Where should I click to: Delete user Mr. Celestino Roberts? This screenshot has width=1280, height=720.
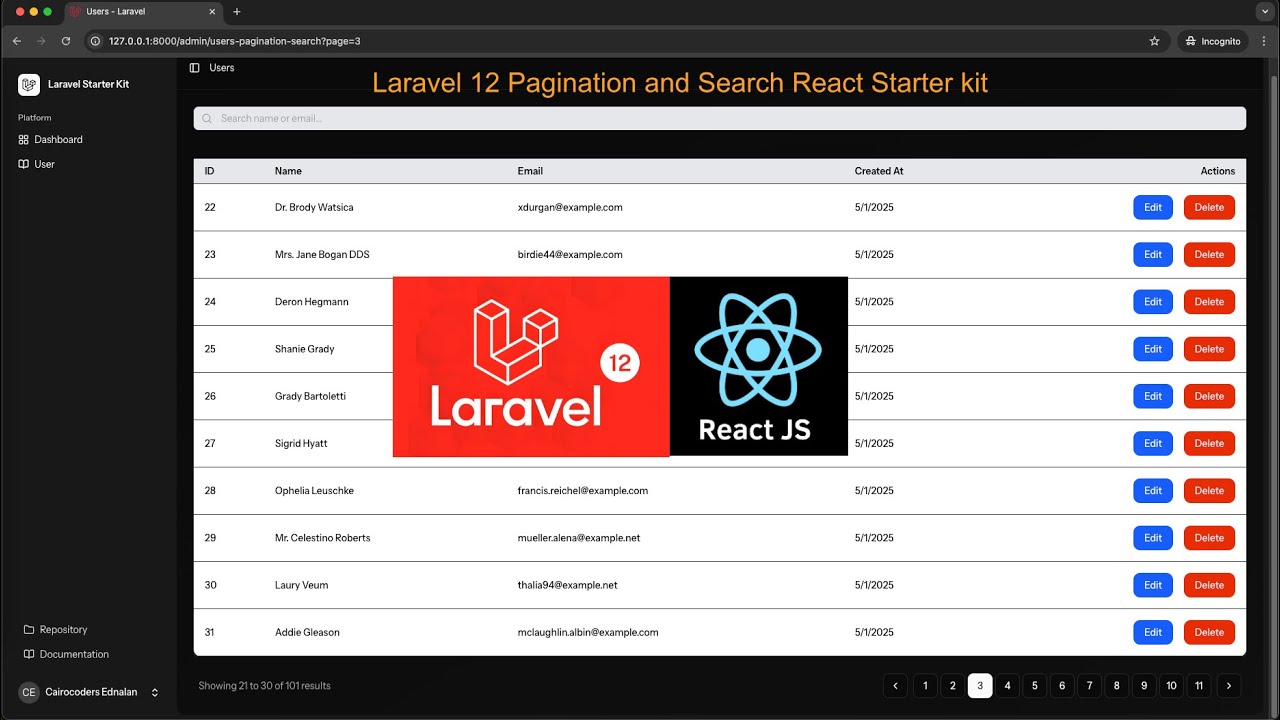point(1209,538)
